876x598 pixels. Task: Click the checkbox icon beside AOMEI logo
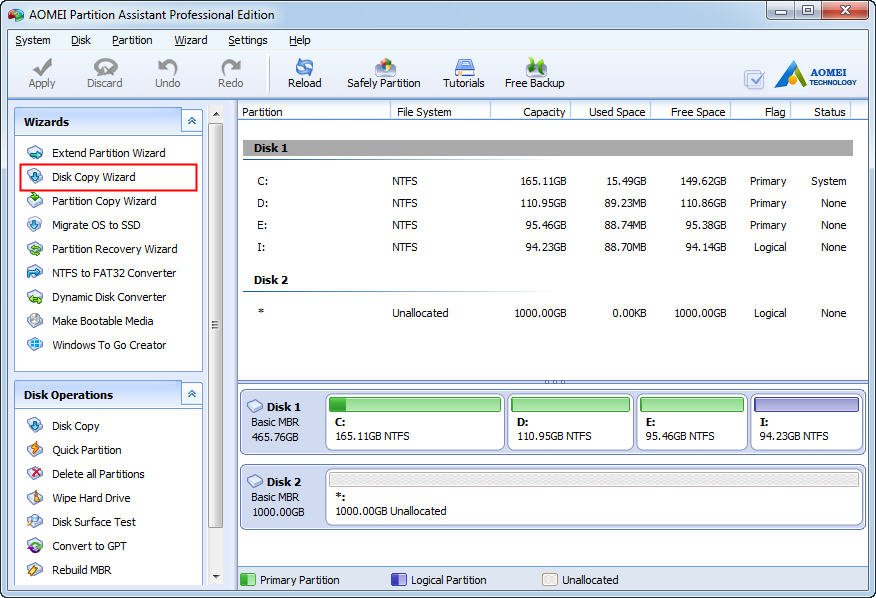coord(754,79)
